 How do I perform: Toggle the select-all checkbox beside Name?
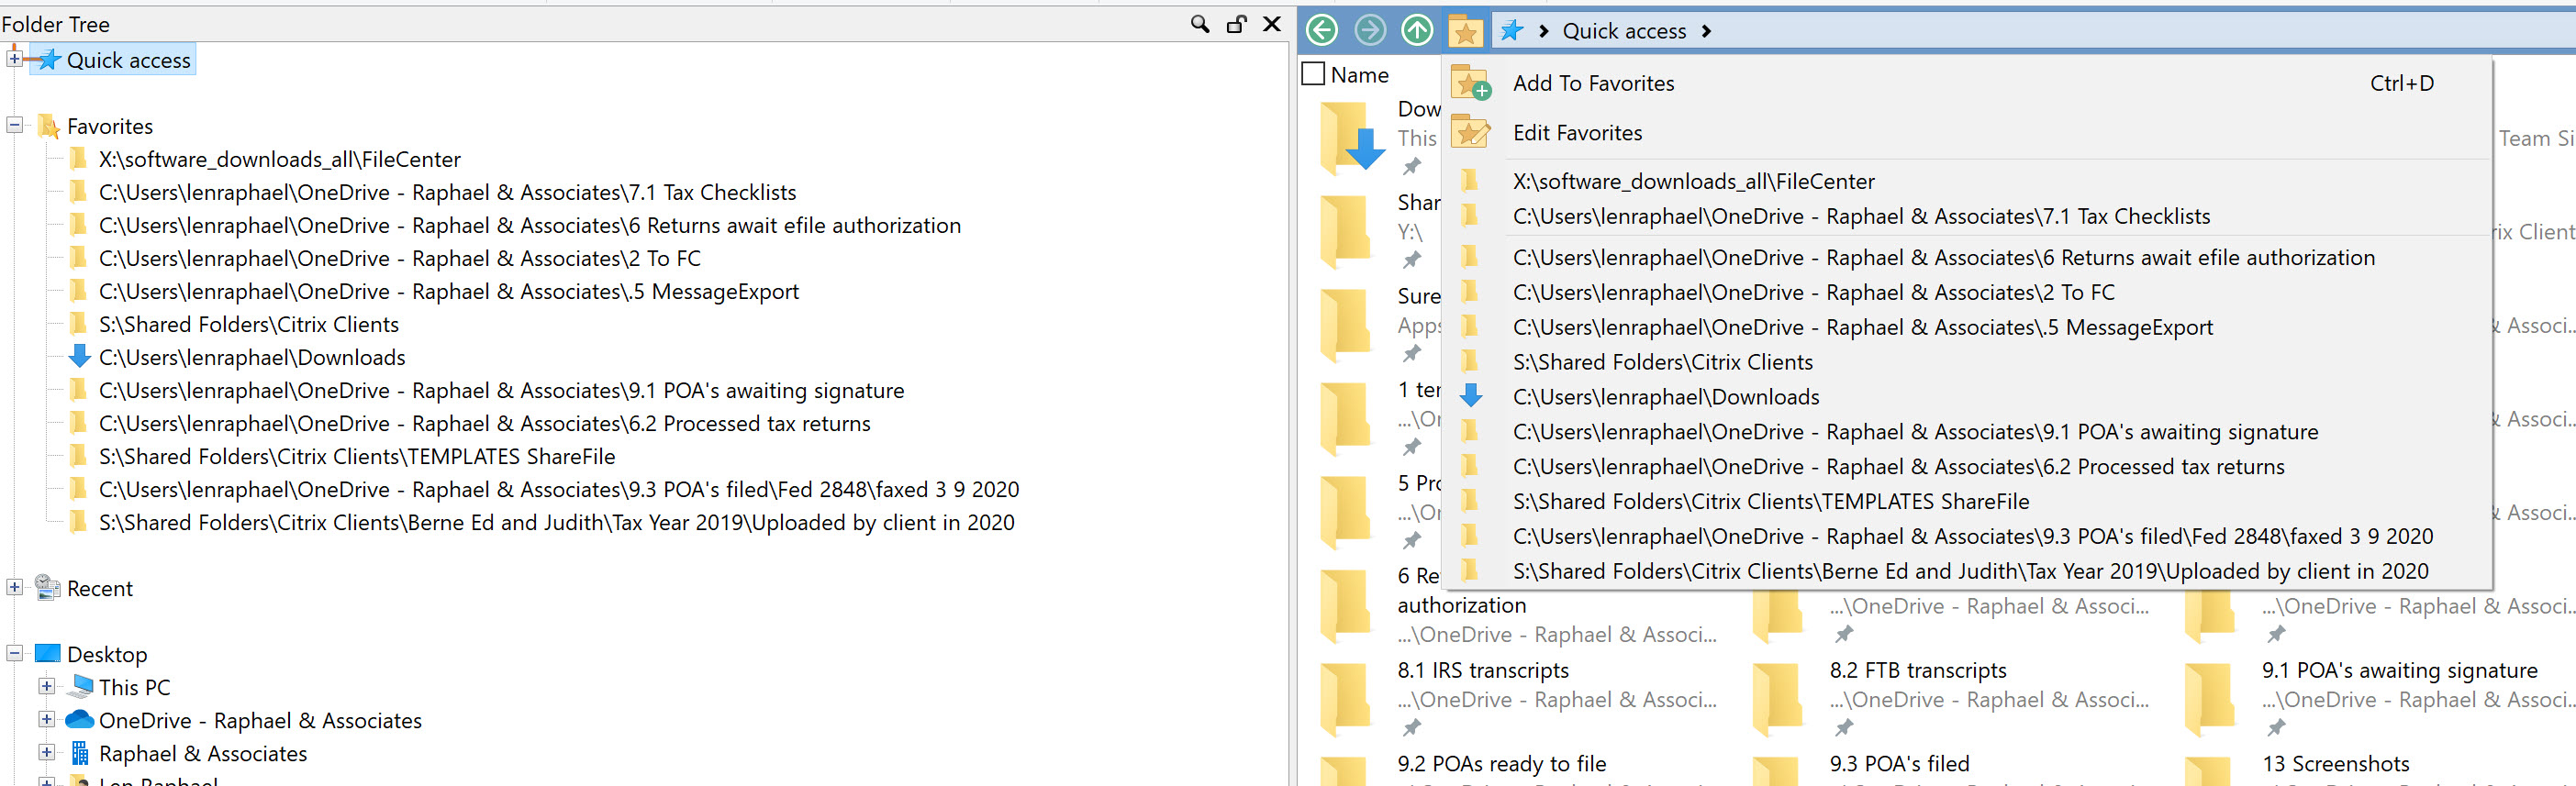1313,74
